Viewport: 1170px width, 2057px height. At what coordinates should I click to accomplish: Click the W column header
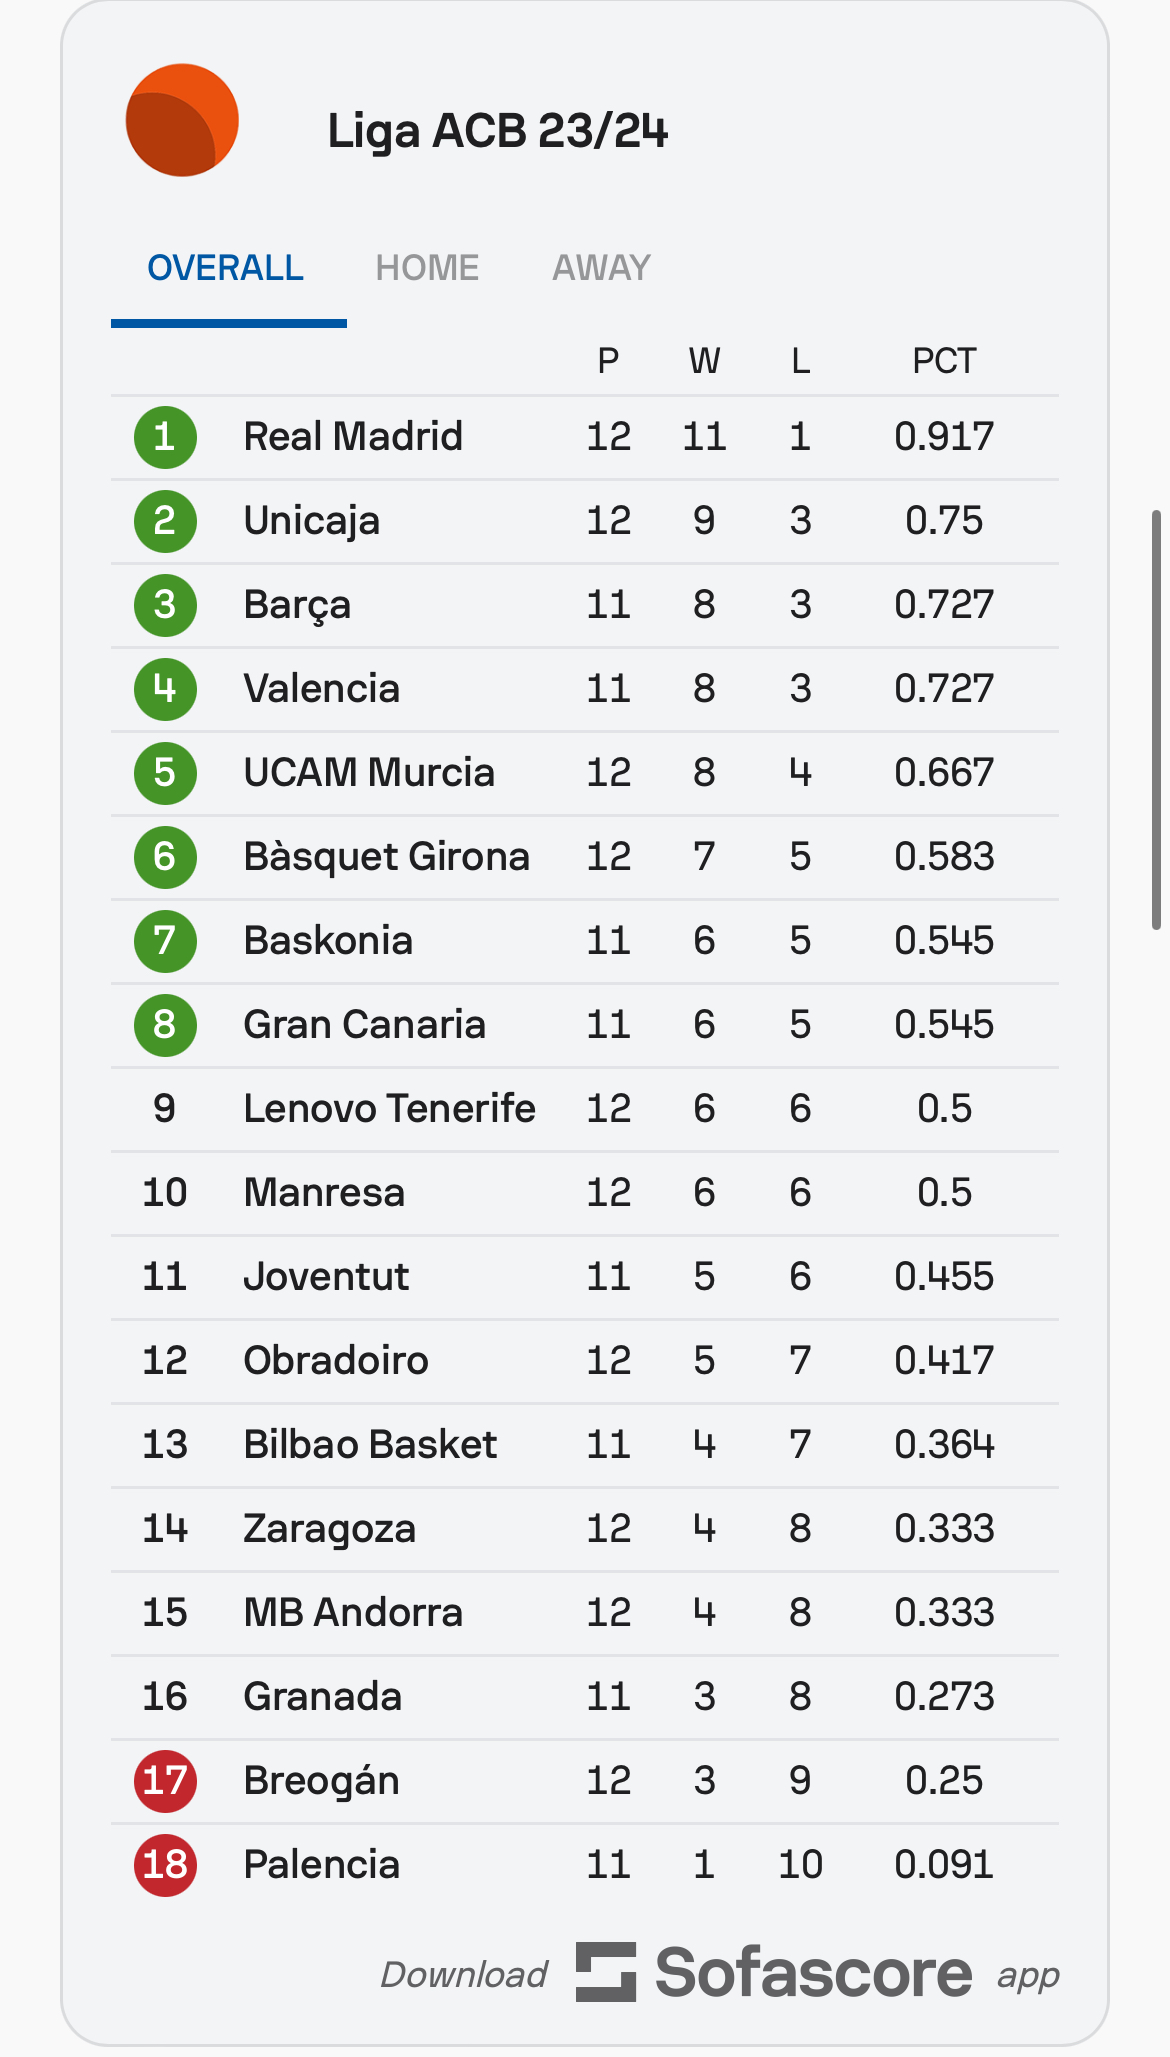point(704,361)
